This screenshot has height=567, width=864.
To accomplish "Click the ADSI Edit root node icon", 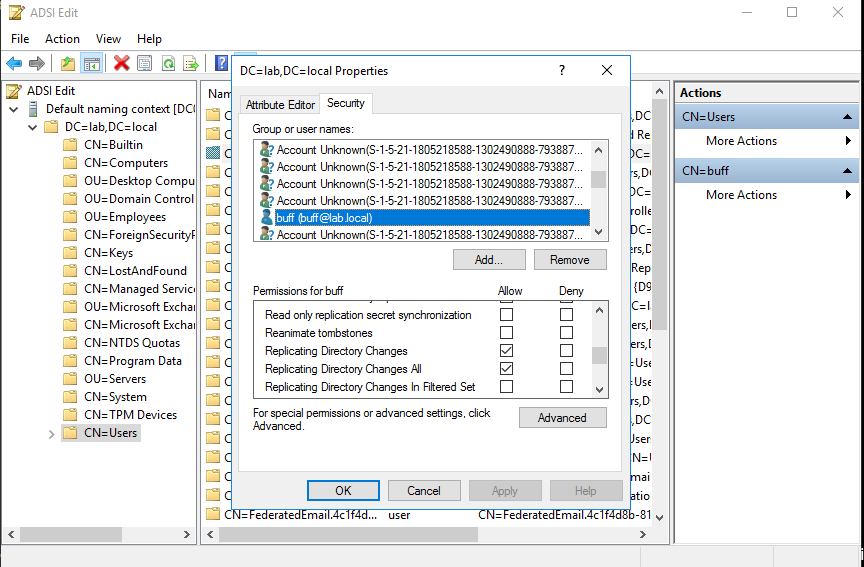I will [15, 91].
